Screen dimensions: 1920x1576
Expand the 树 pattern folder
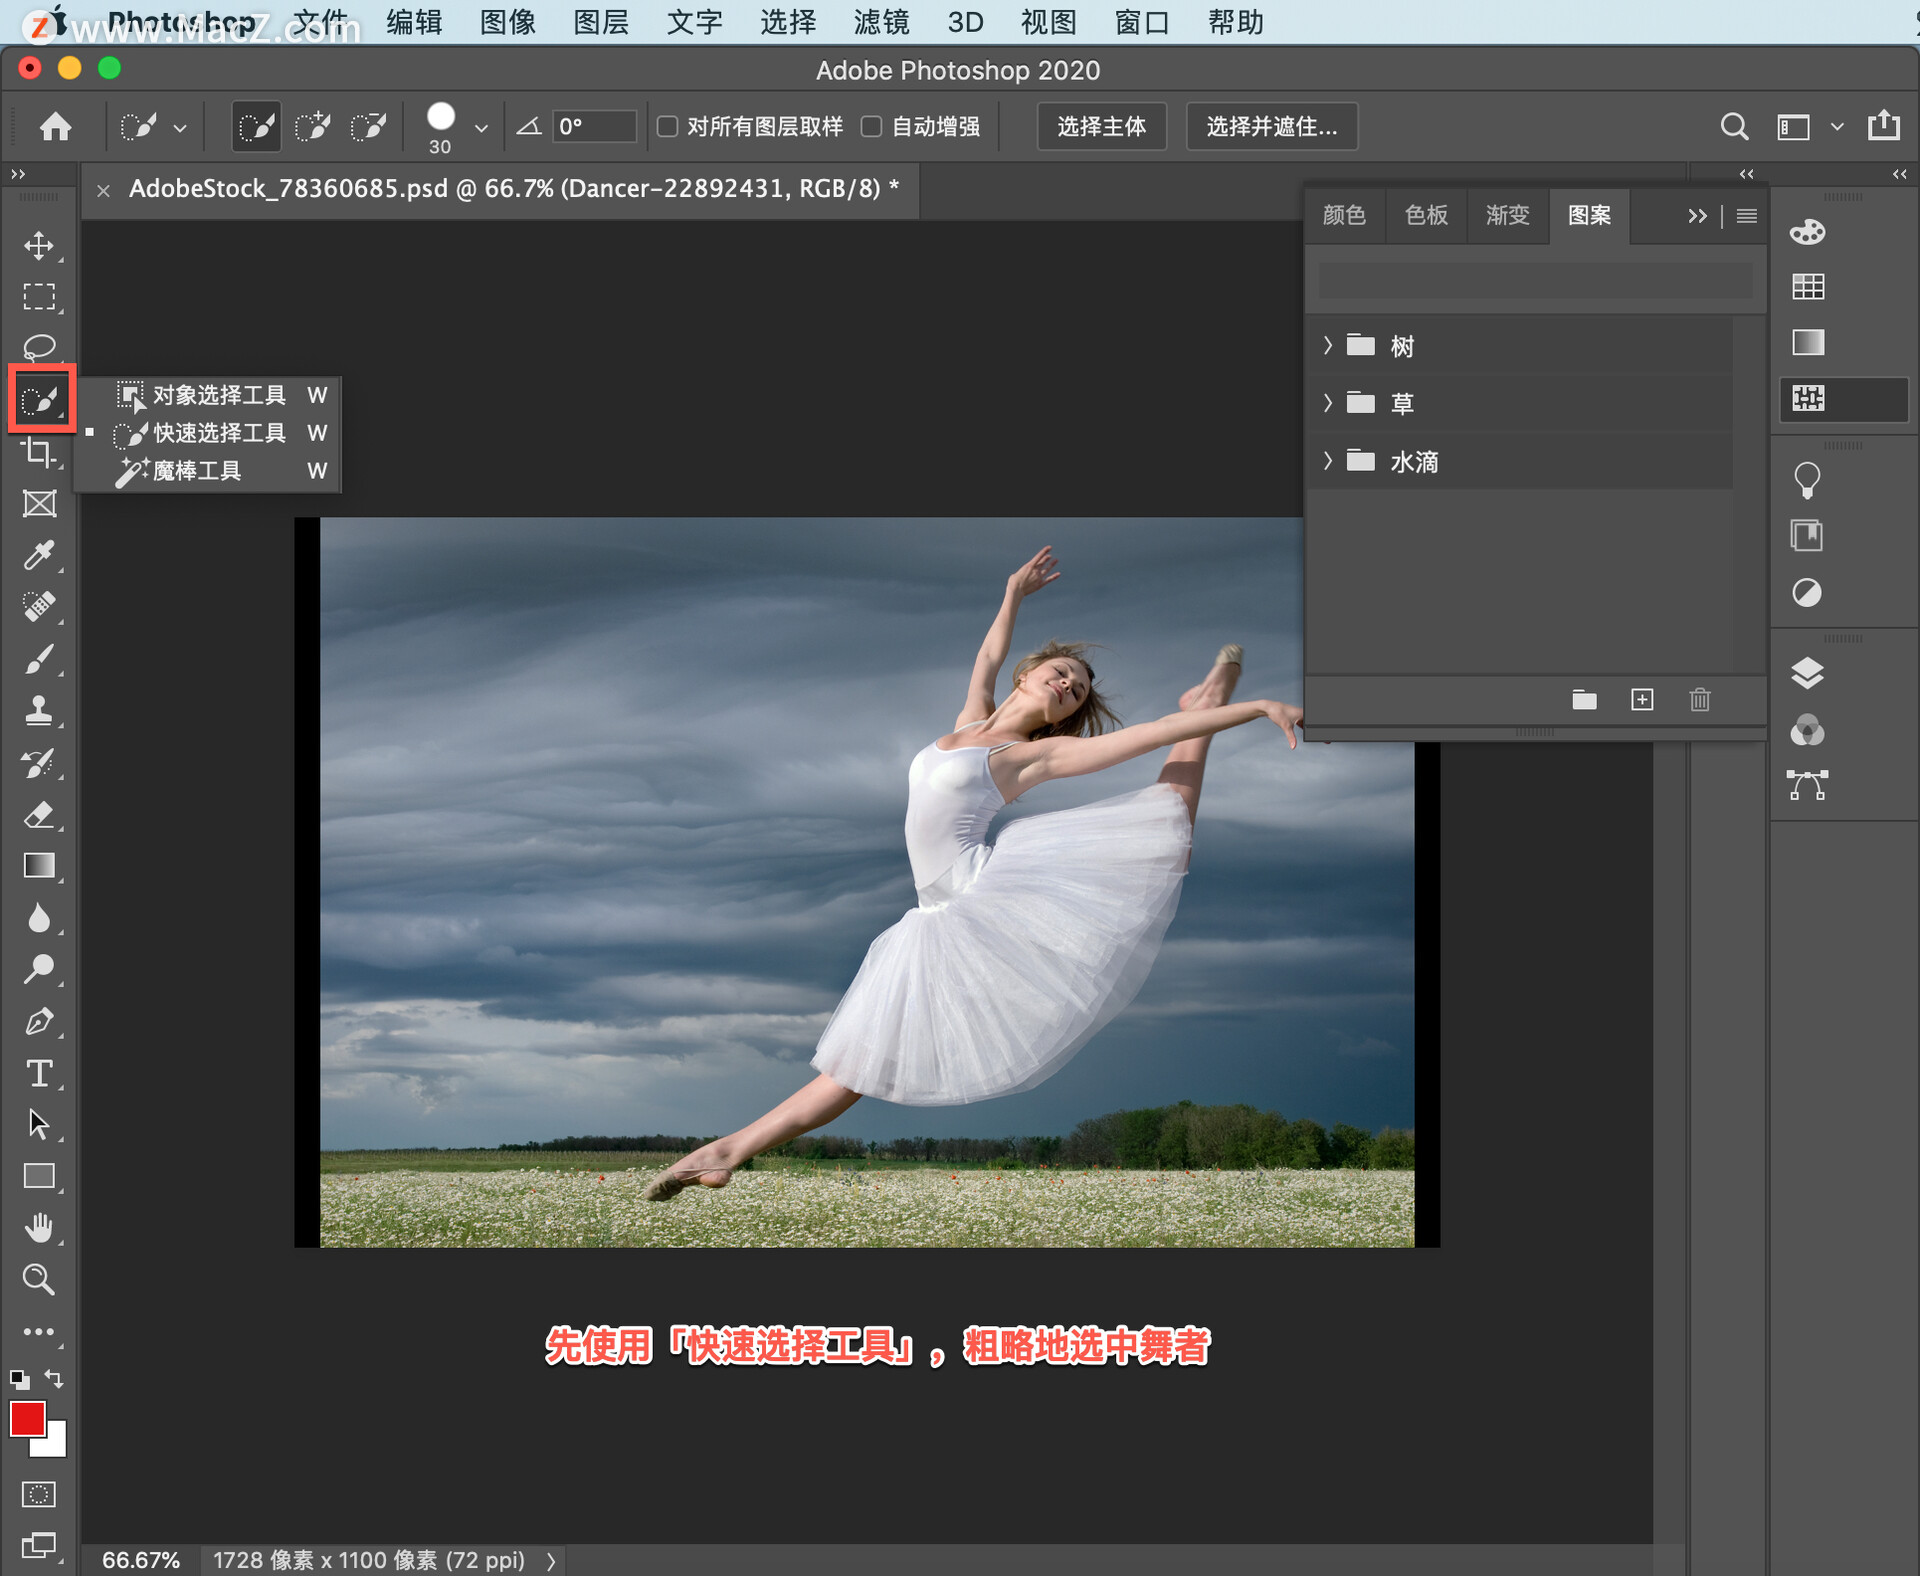pos(1328,345)
